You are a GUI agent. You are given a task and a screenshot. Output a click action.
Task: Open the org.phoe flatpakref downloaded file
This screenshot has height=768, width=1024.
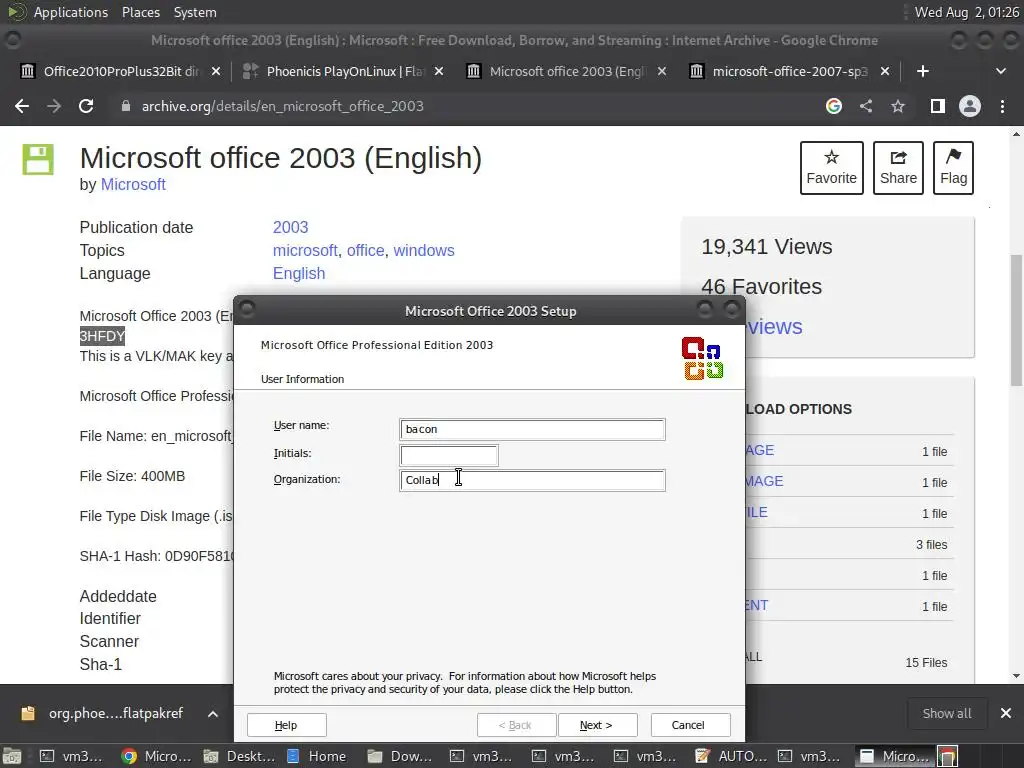click(104, 714)
